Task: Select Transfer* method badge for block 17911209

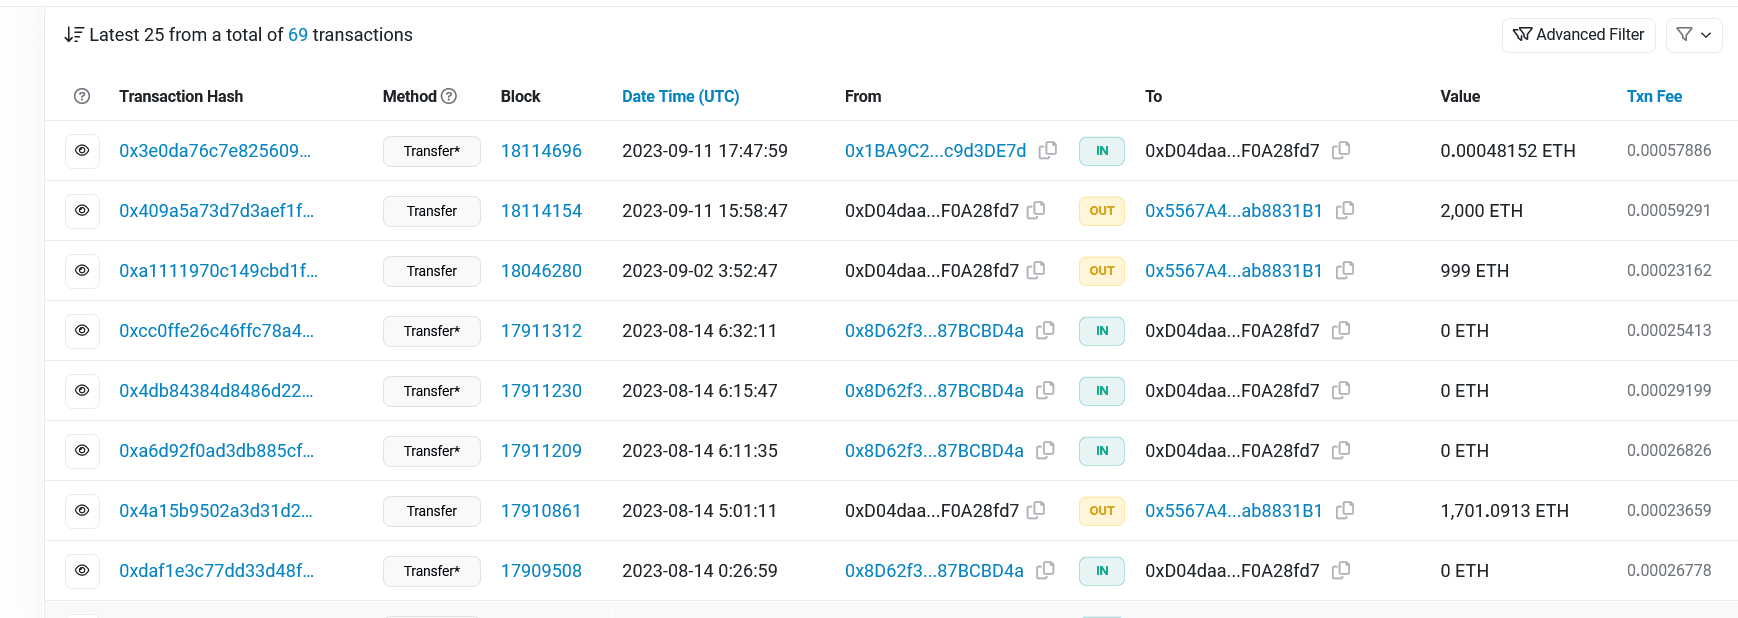Action: 431,451
